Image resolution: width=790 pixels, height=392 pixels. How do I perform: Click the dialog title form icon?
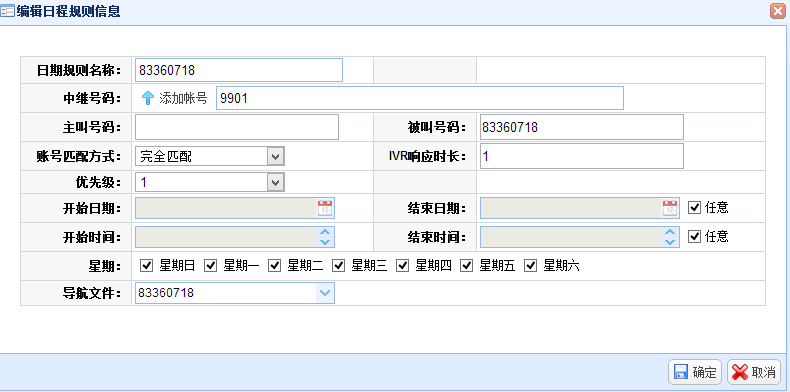click(7, 11)
